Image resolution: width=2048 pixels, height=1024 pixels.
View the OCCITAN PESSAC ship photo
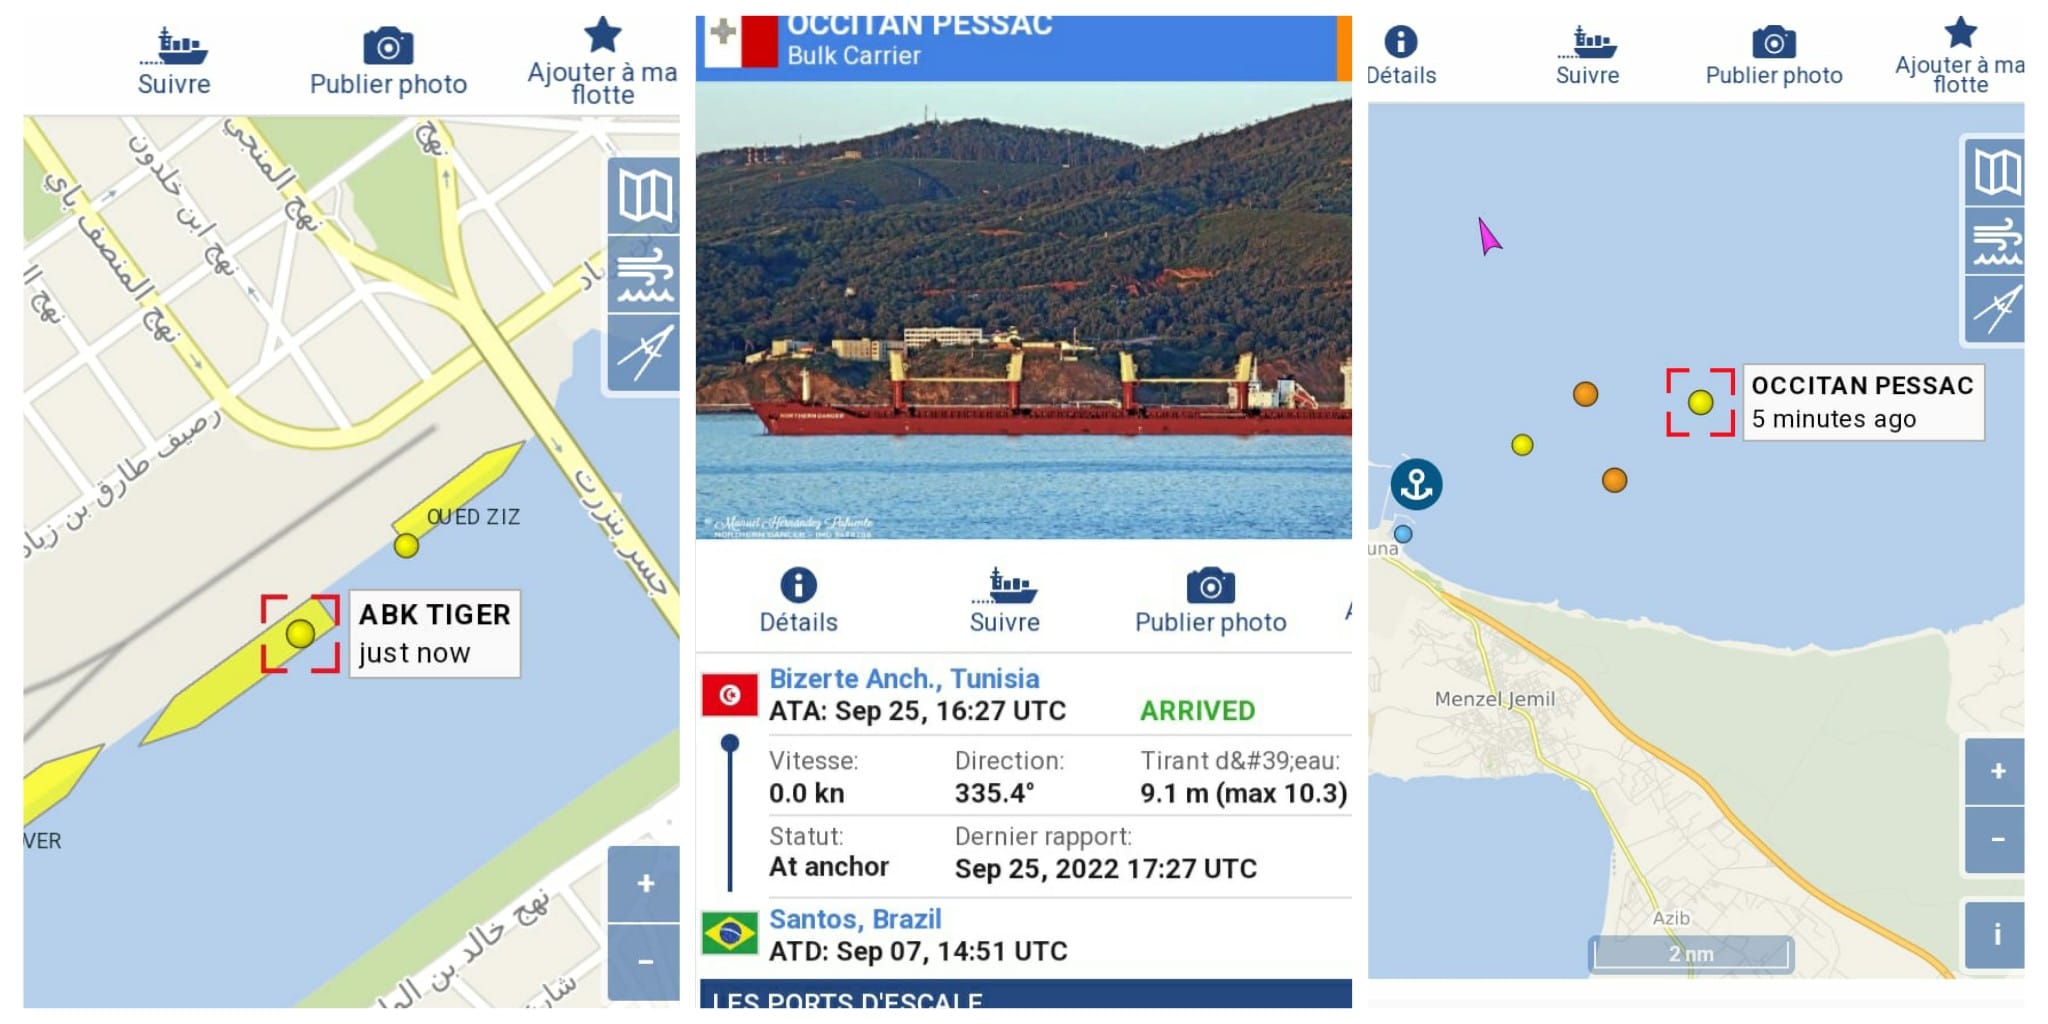pos(1024,310)
